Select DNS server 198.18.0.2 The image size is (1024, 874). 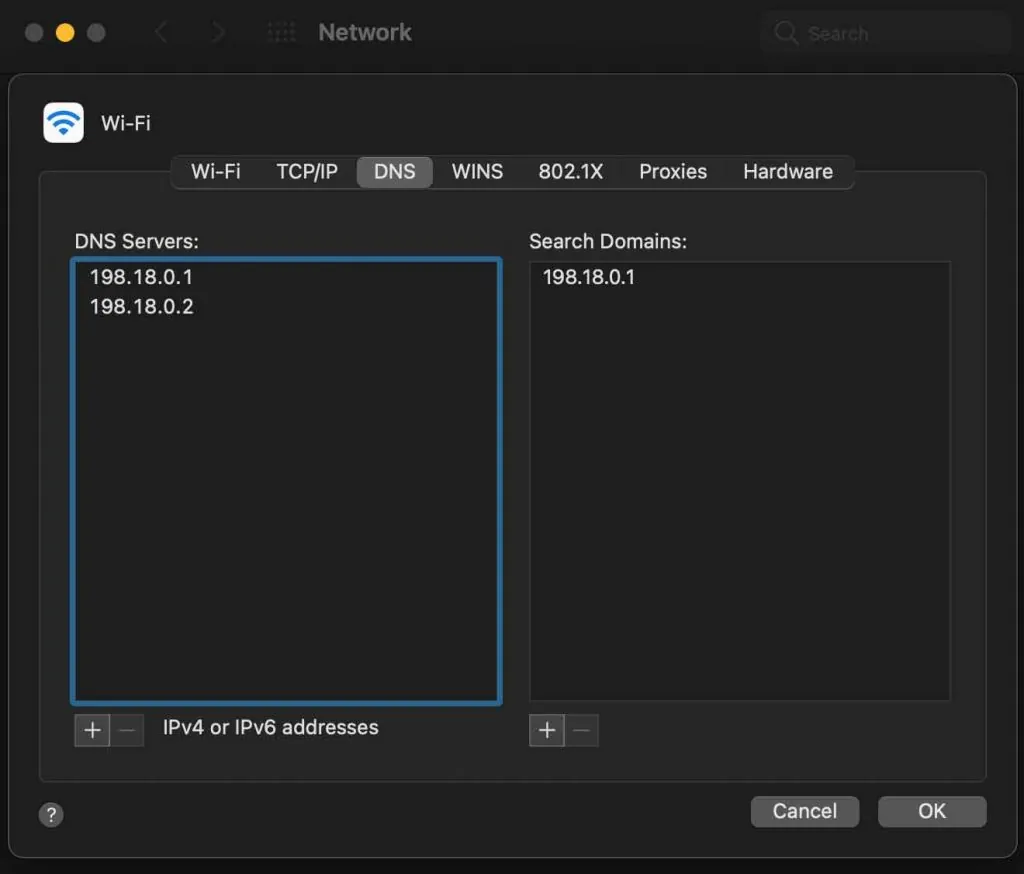click(x=286, y=306)
